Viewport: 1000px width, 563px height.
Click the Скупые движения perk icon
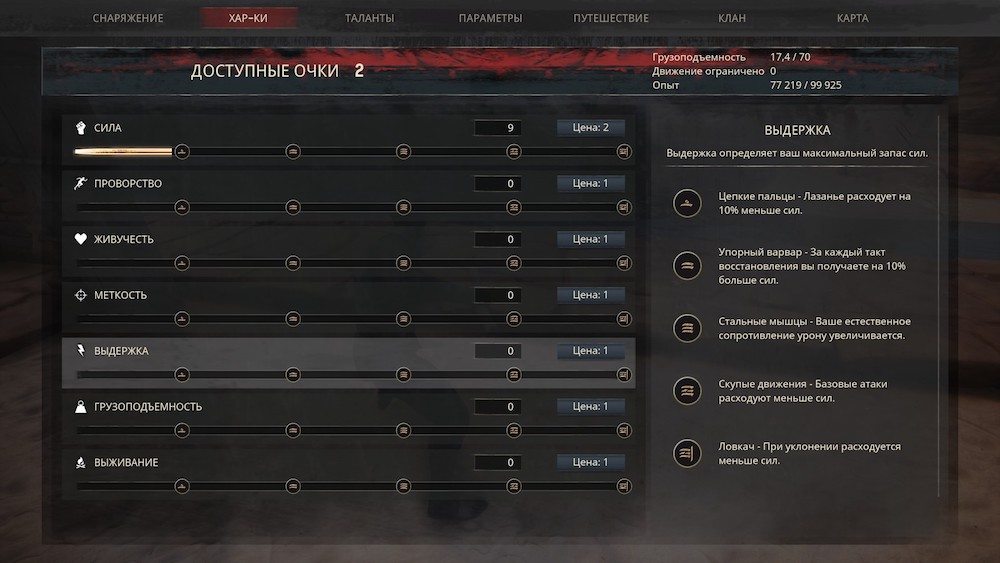click(687, 391)
